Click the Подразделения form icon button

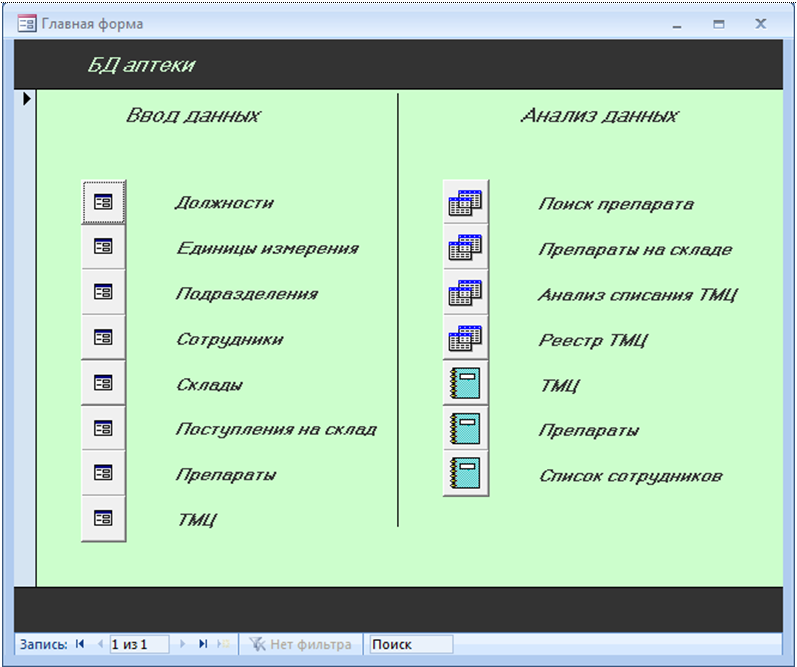[103, 292]
